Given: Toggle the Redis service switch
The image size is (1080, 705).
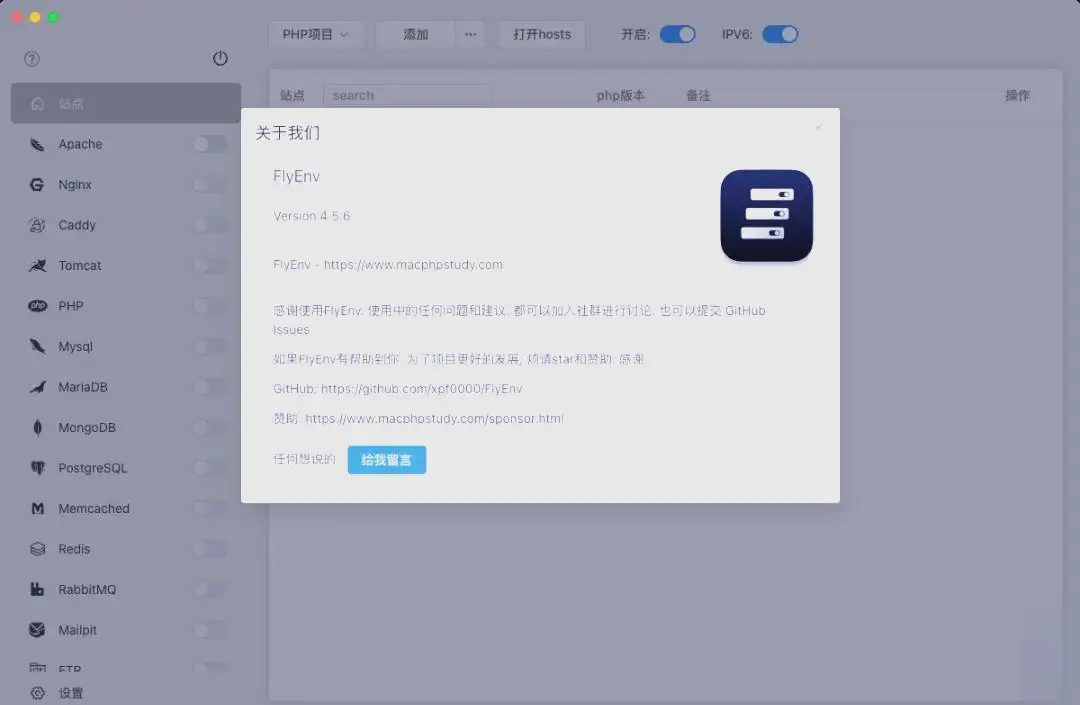Looking at the screenshot, I should (x=210, y=549).
